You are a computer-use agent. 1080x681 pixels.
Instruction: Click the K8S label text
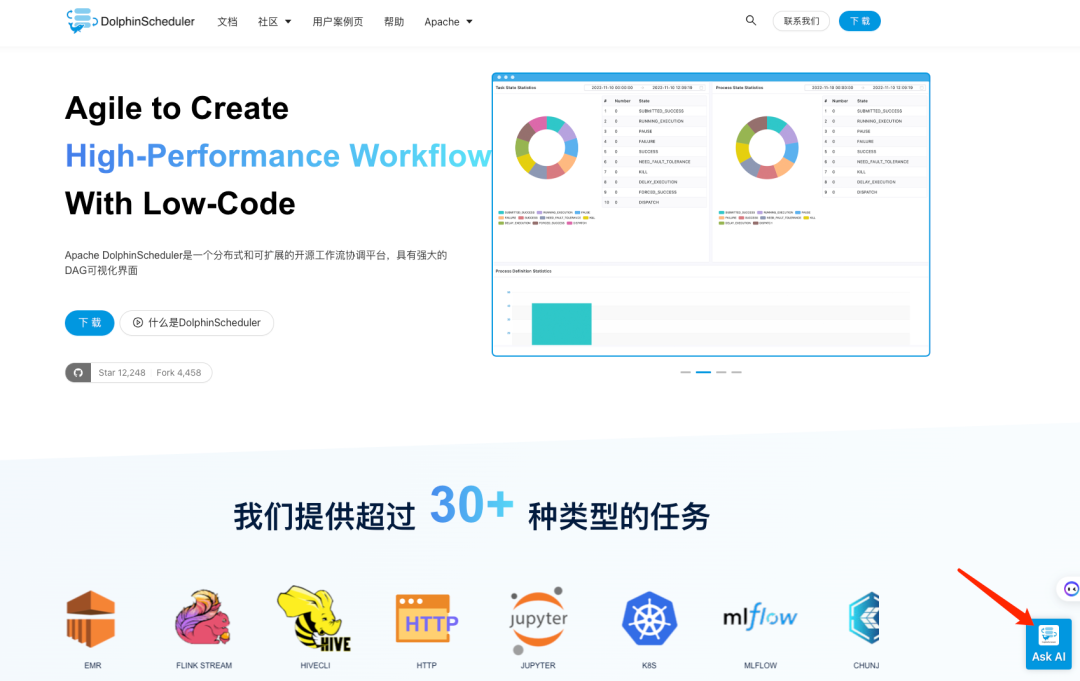(x=649, y=665)
